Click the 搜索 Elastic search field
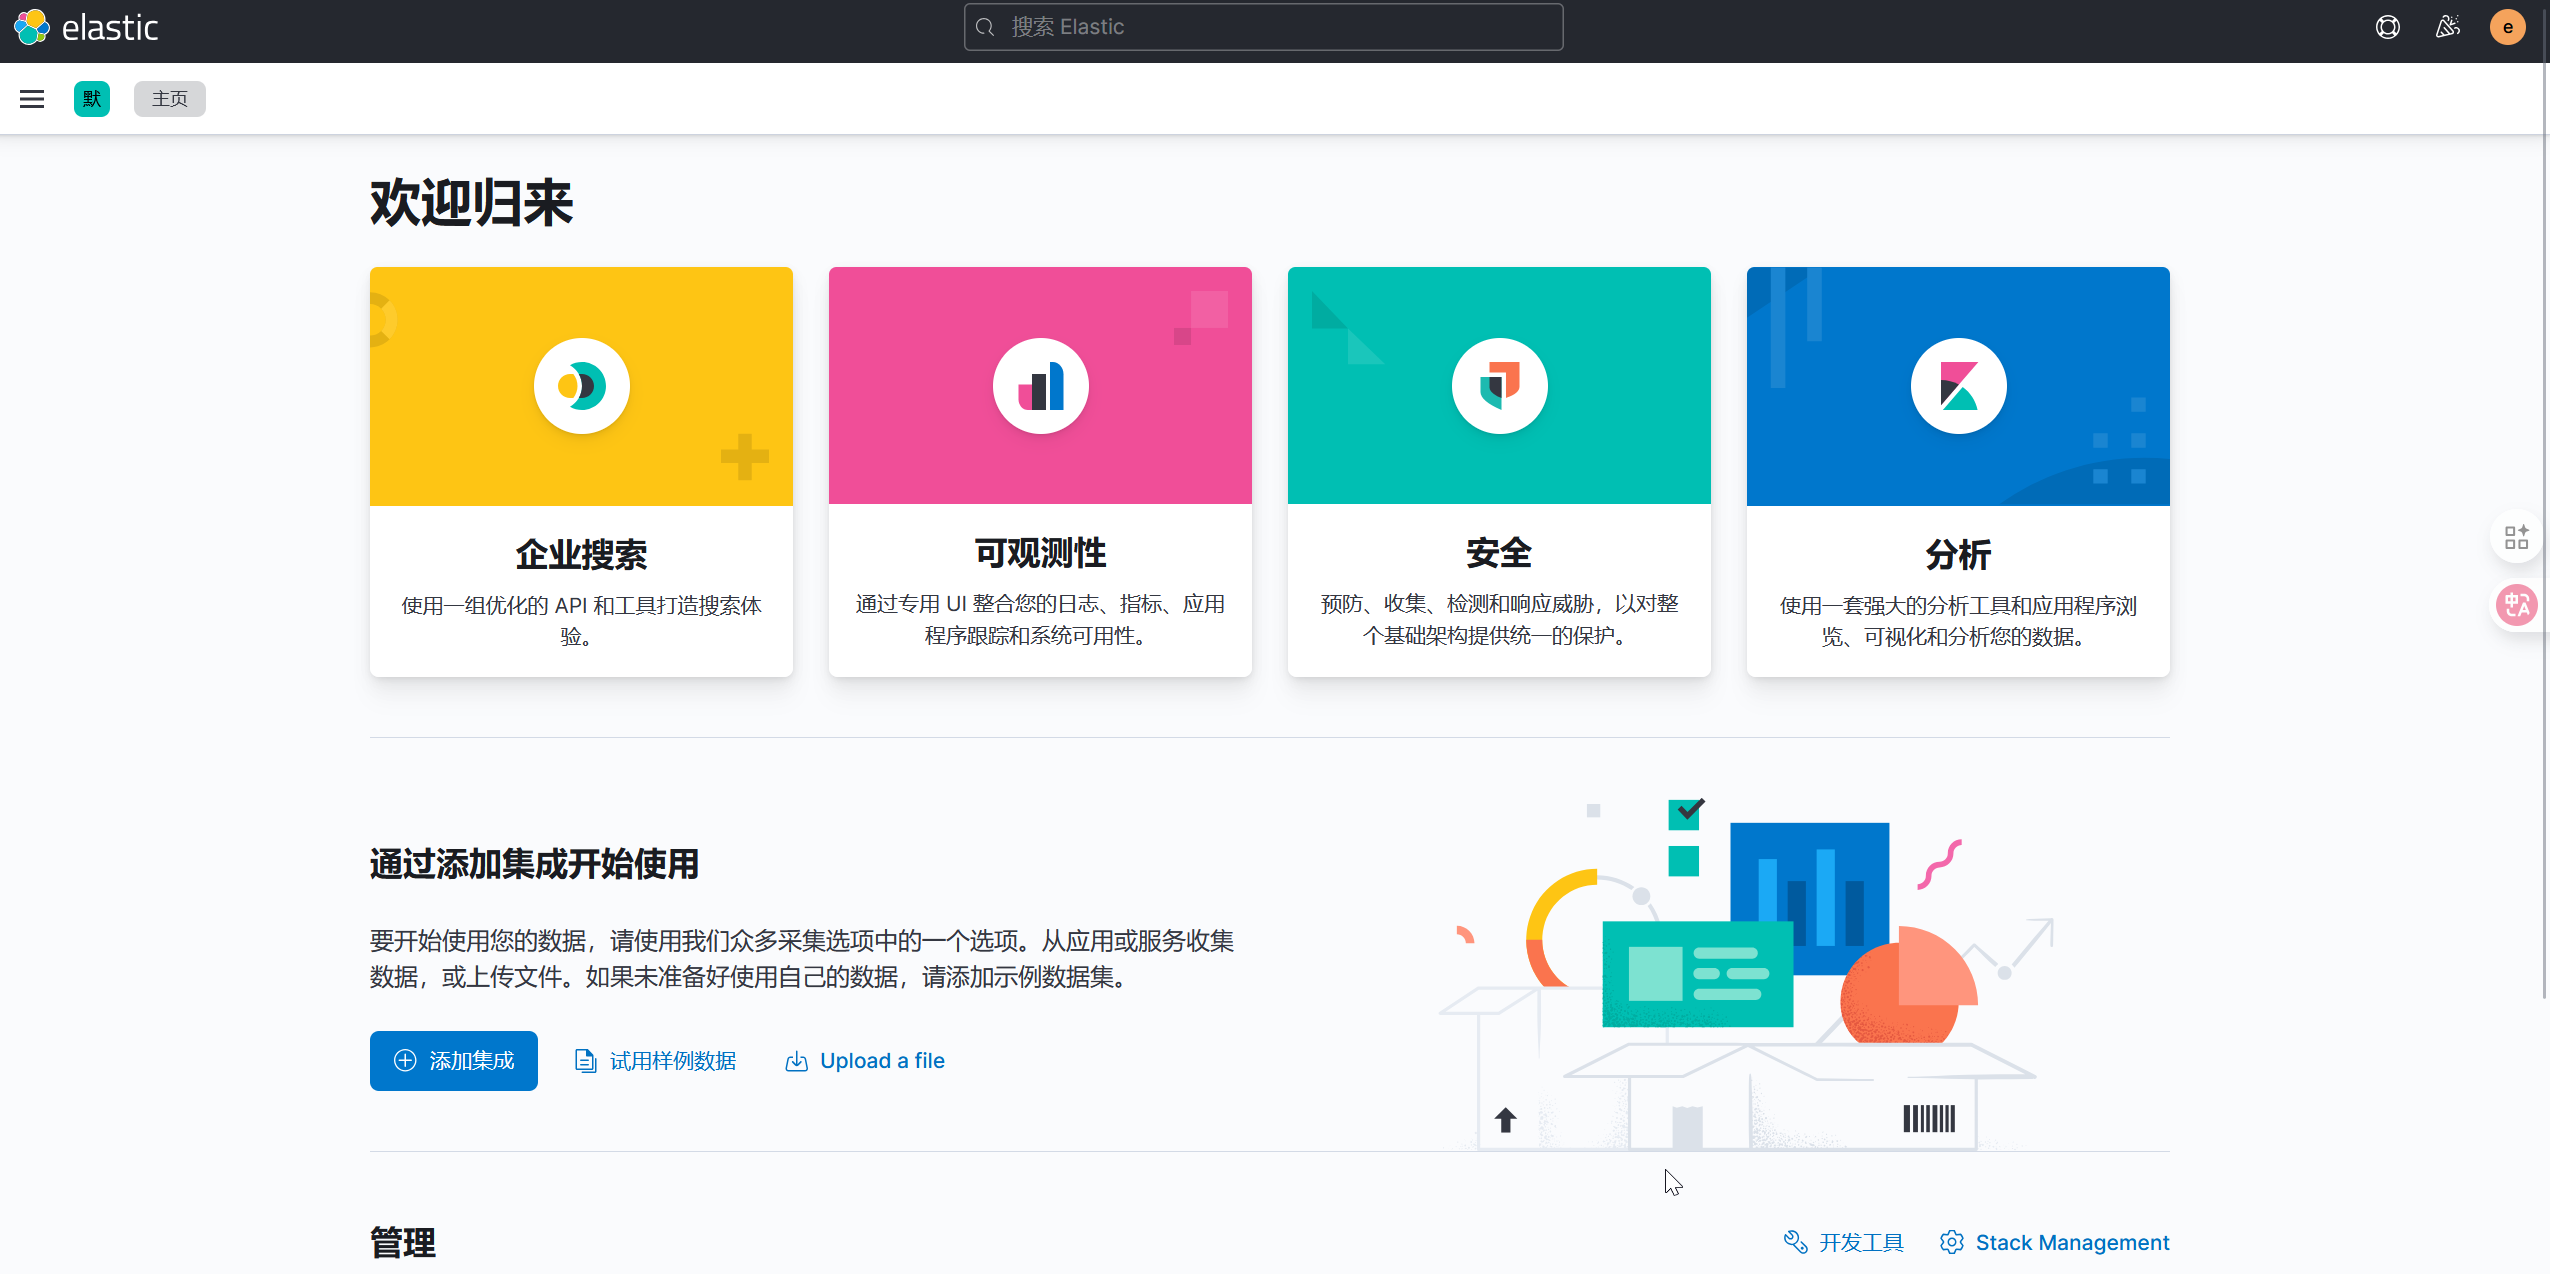Screen dimensions: 2550x1274 pyautogui.click(x=1261, y=27)
